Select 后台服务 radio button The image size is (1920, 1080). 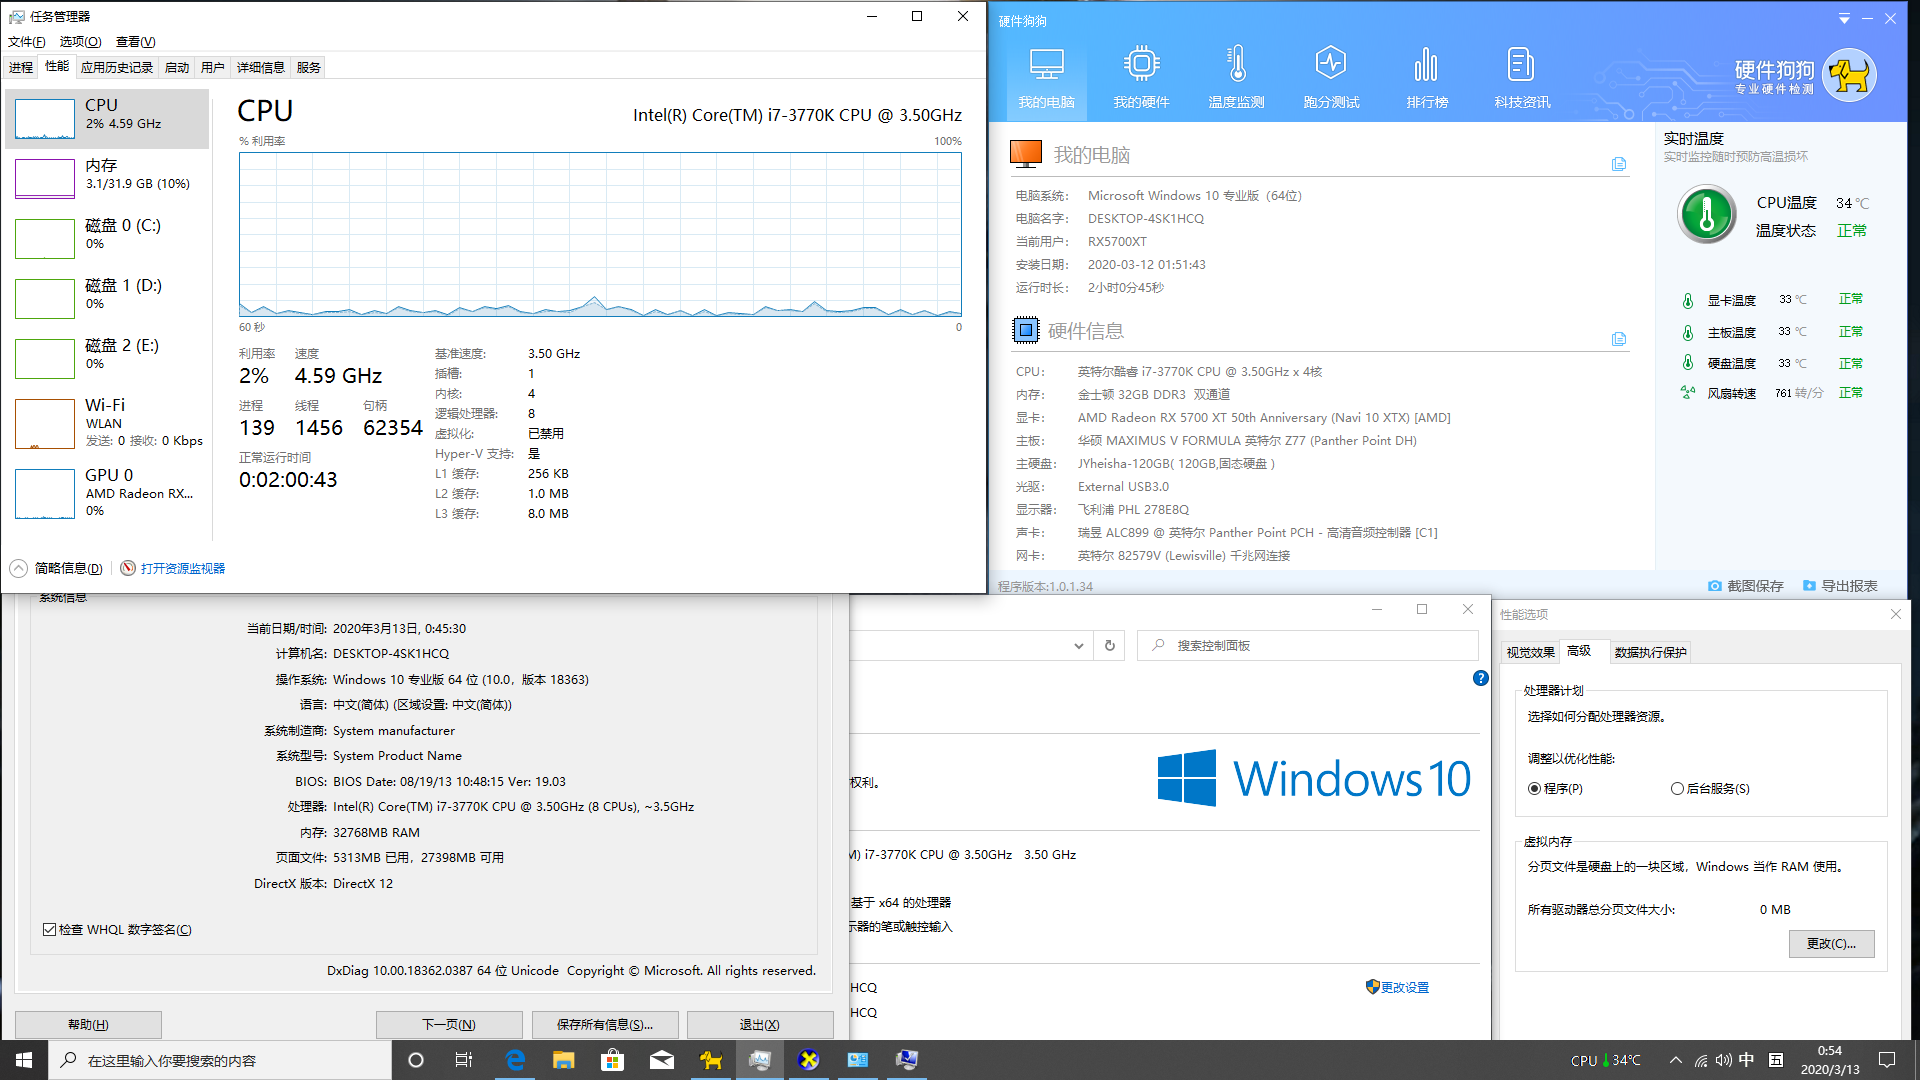[1677, 789]
